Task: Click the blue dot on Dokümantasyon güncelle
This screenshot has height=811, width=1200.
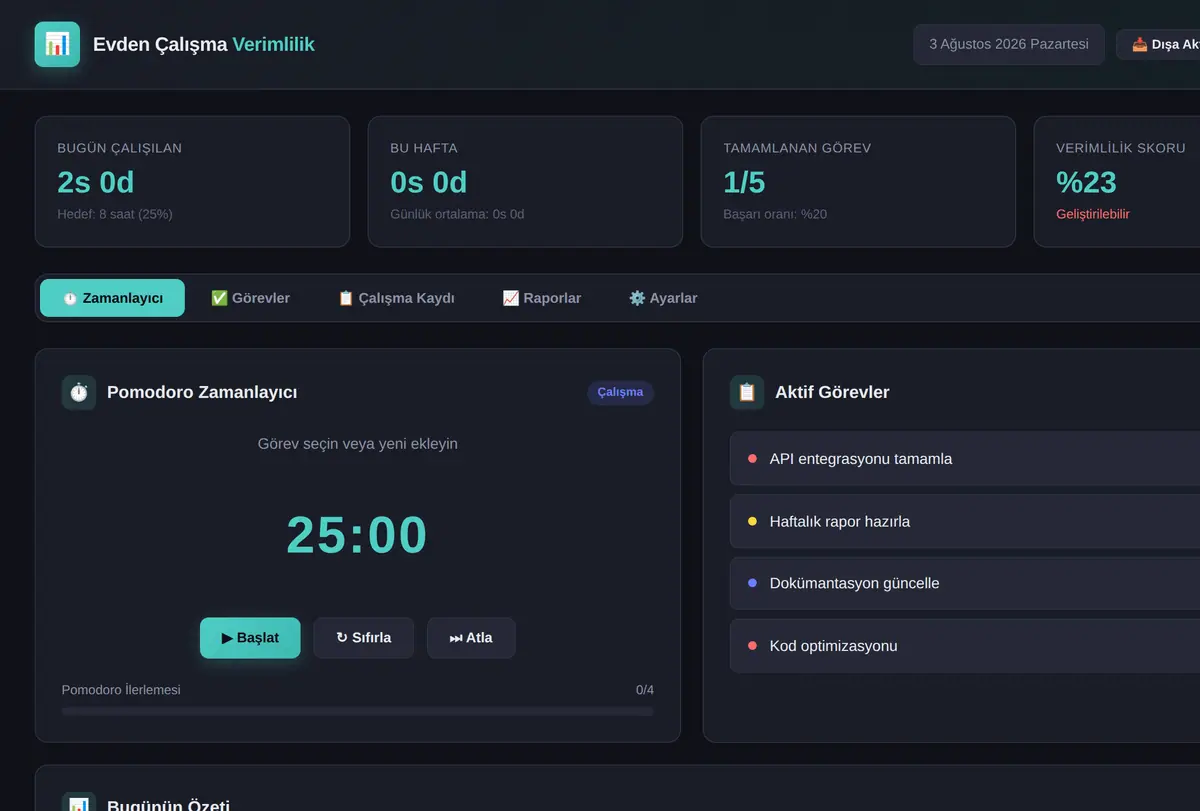Action: point(752,583)
